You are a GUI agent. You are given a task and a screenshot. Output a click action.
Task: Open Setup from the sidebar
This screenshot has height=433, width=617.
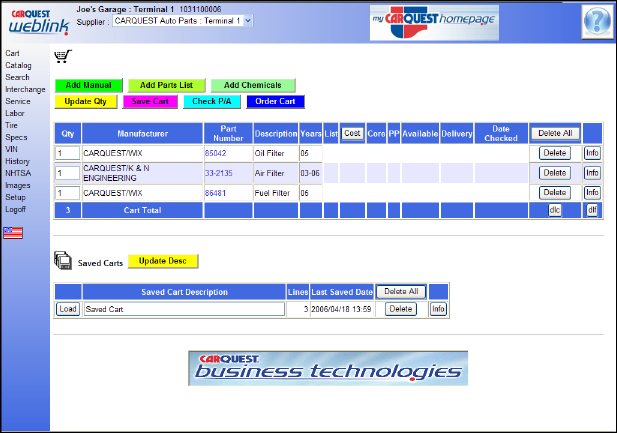(15, 197)
